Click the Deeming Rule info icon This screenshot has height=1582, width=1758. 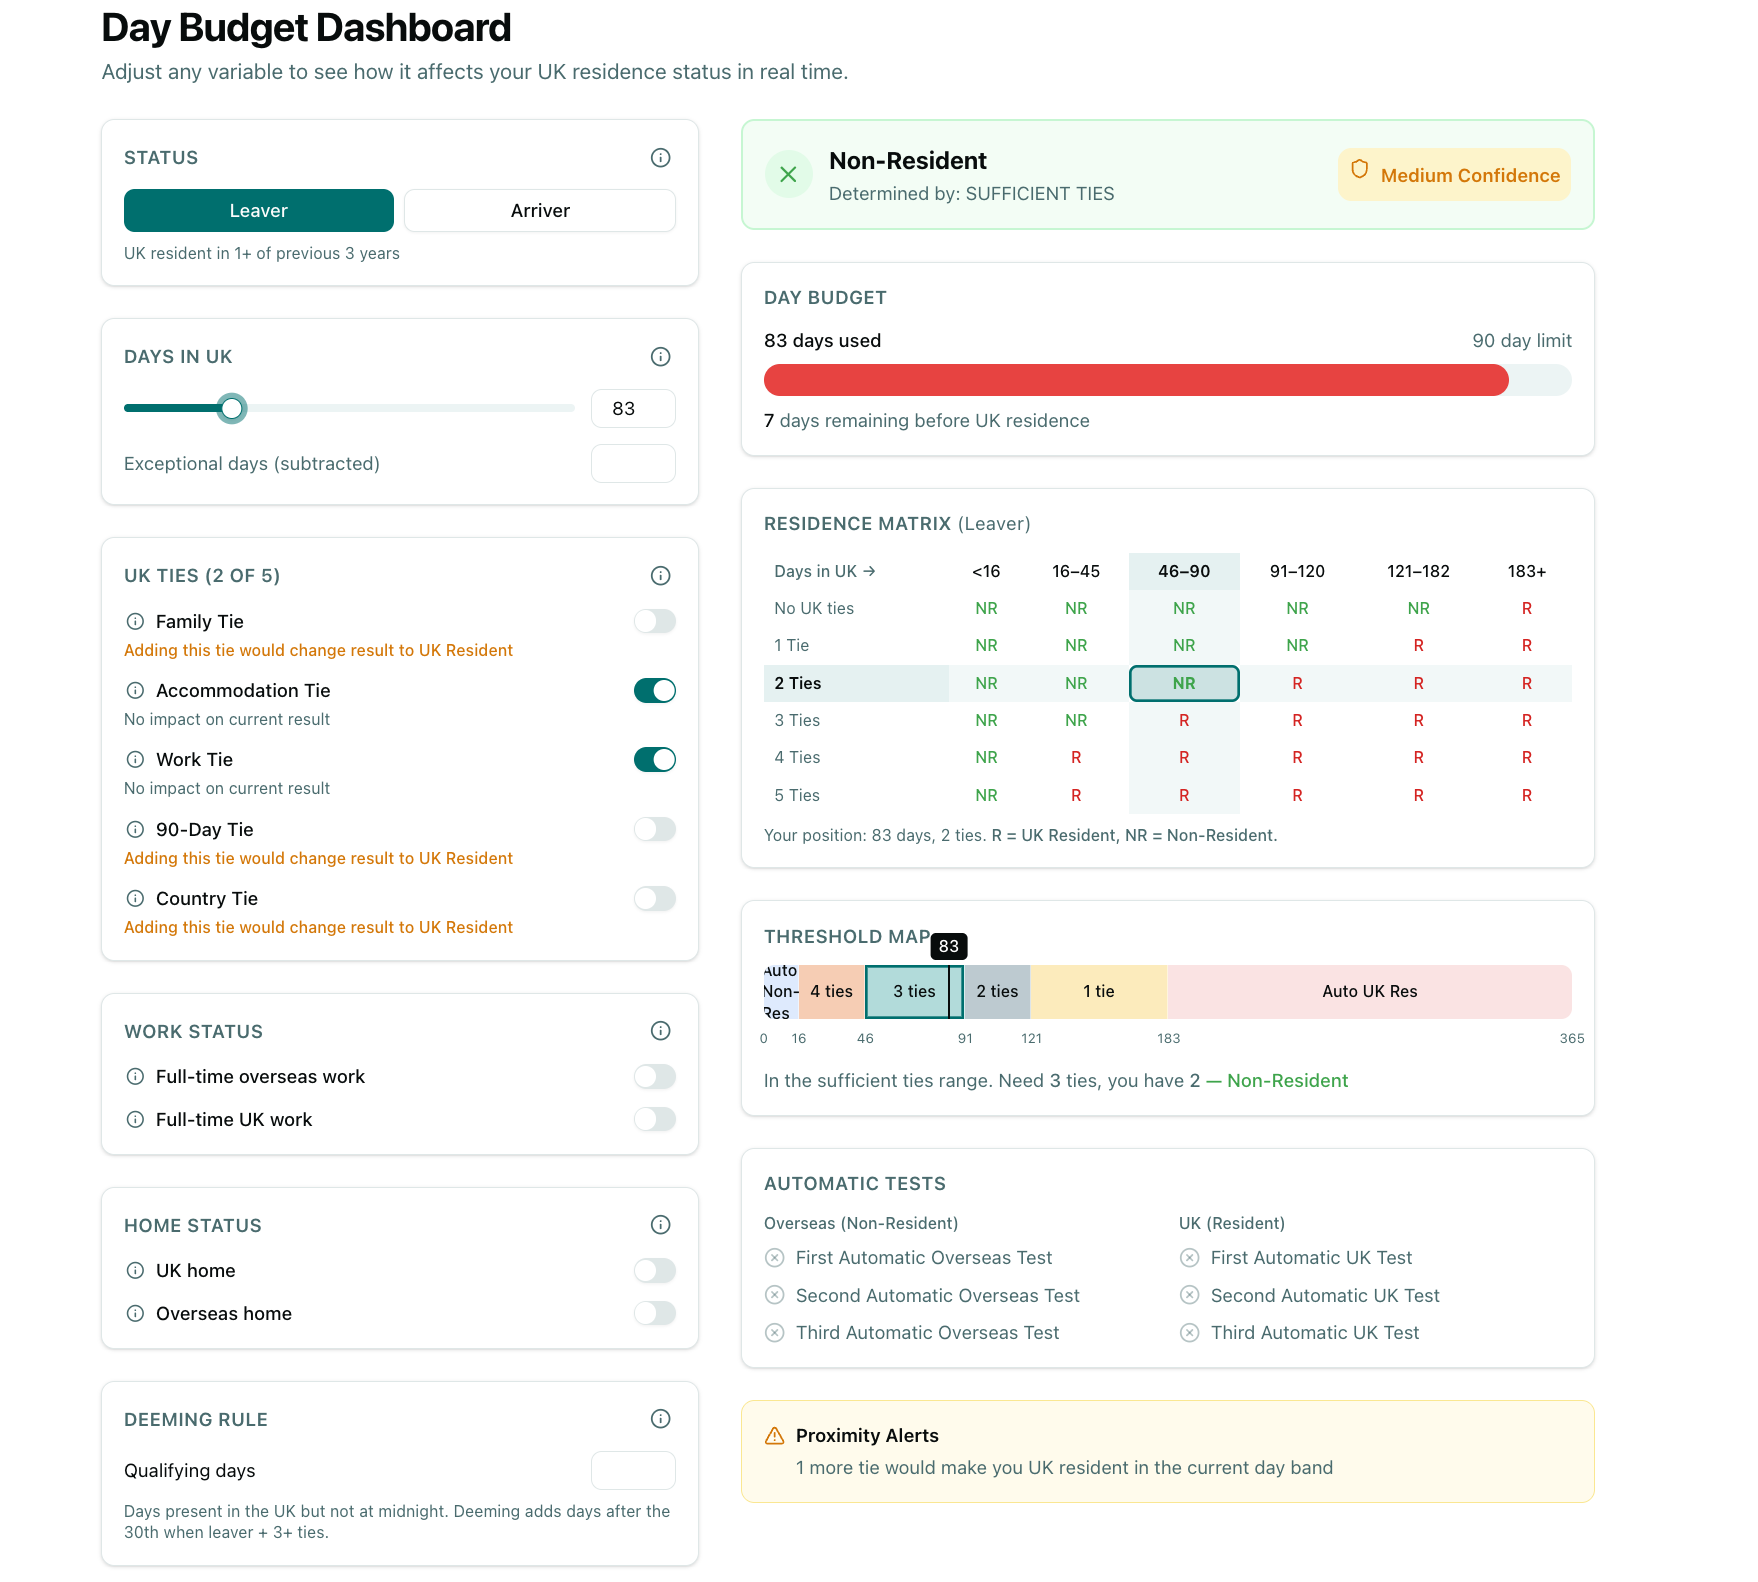click(x=660, y=1418)
